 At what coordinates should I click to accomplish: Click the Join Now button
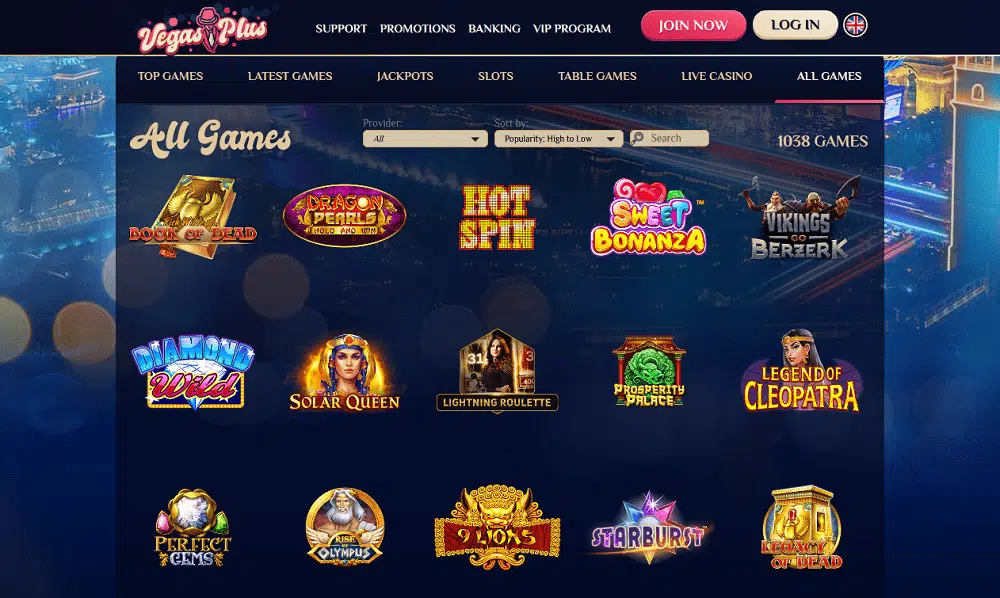(x=693, y=26)
